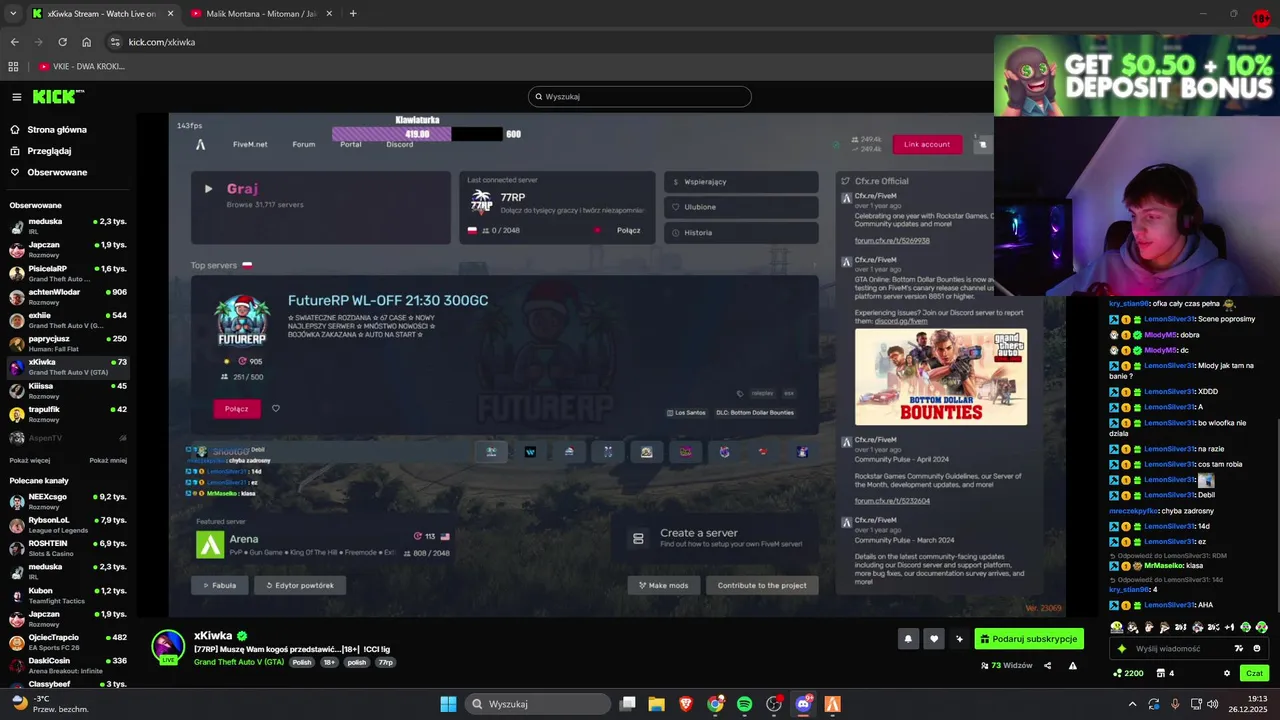This screenshot has width=1280, height=720.
Task: Click xKiwka channel avatar below the stream
Action: tap(168, 646)
